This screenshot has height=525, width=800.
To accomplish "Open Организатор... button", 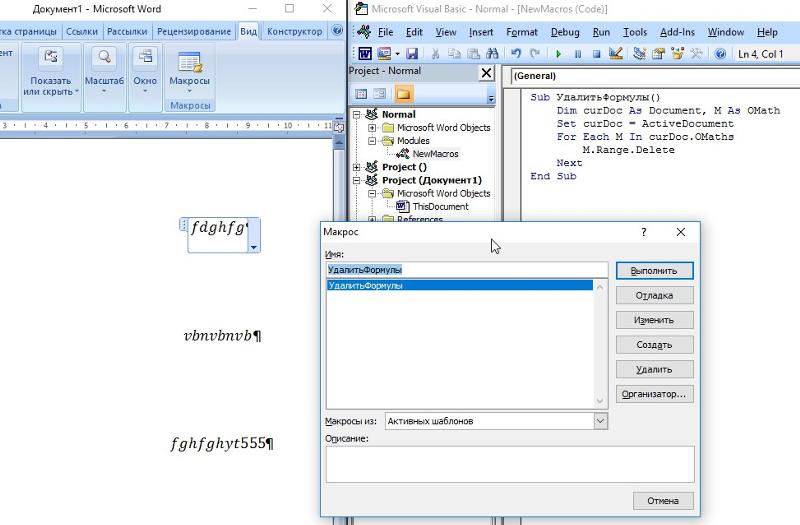I will 654,394.
